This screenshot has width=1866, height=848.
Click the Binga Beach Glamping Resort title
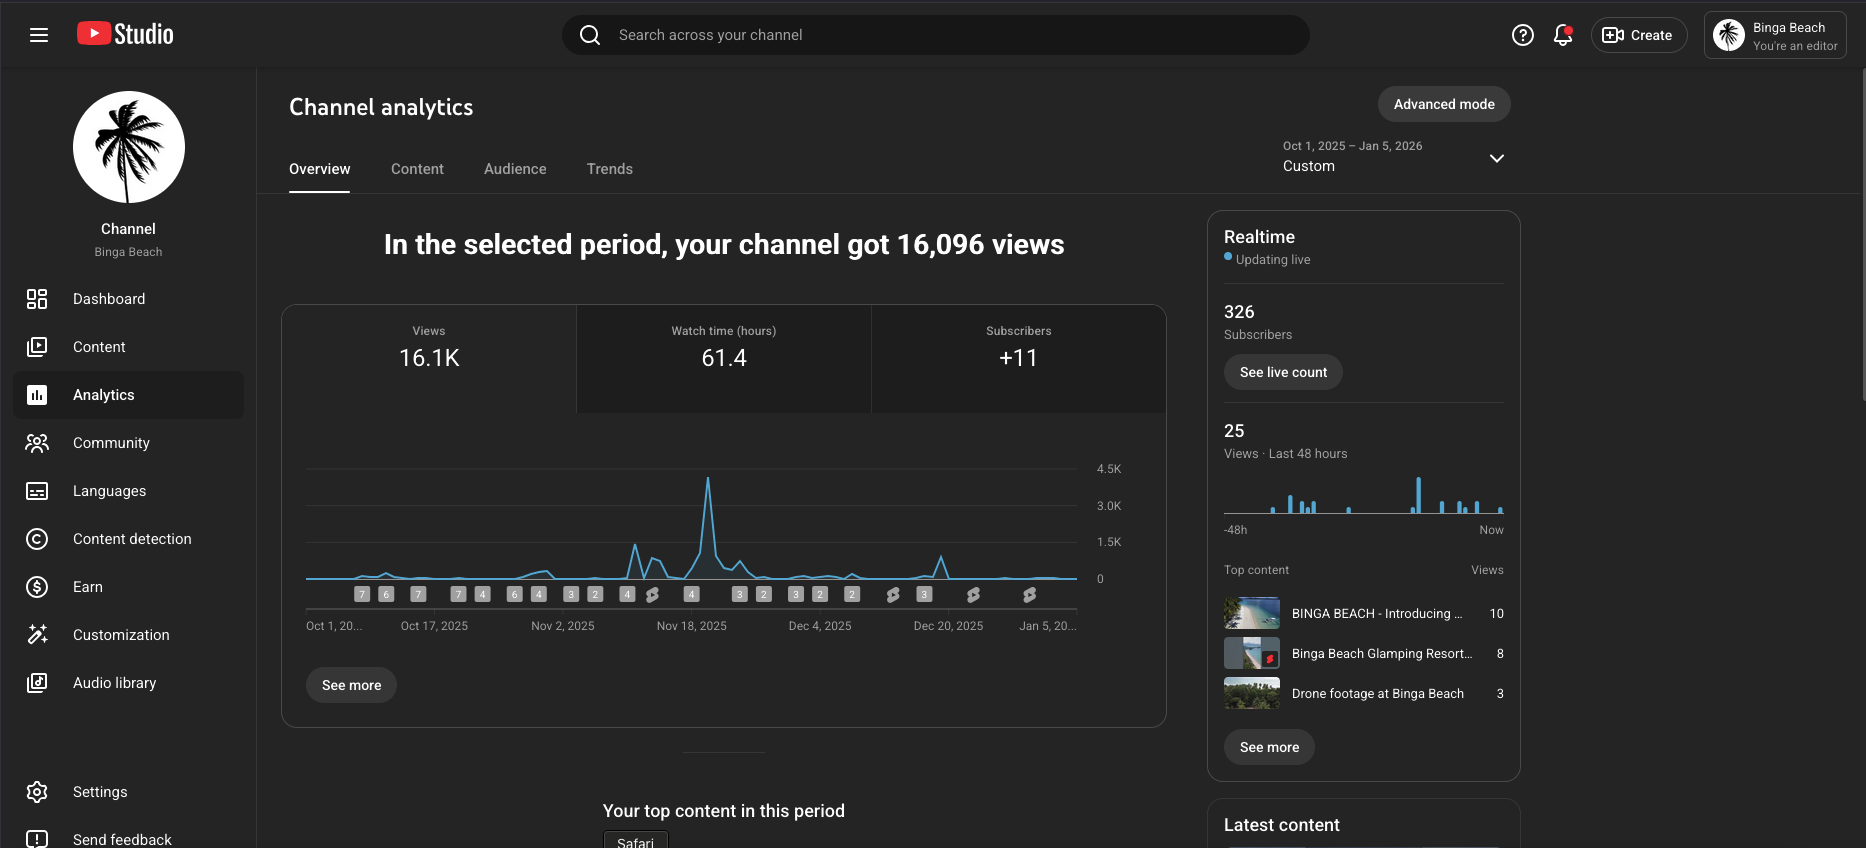point(1382,654)
